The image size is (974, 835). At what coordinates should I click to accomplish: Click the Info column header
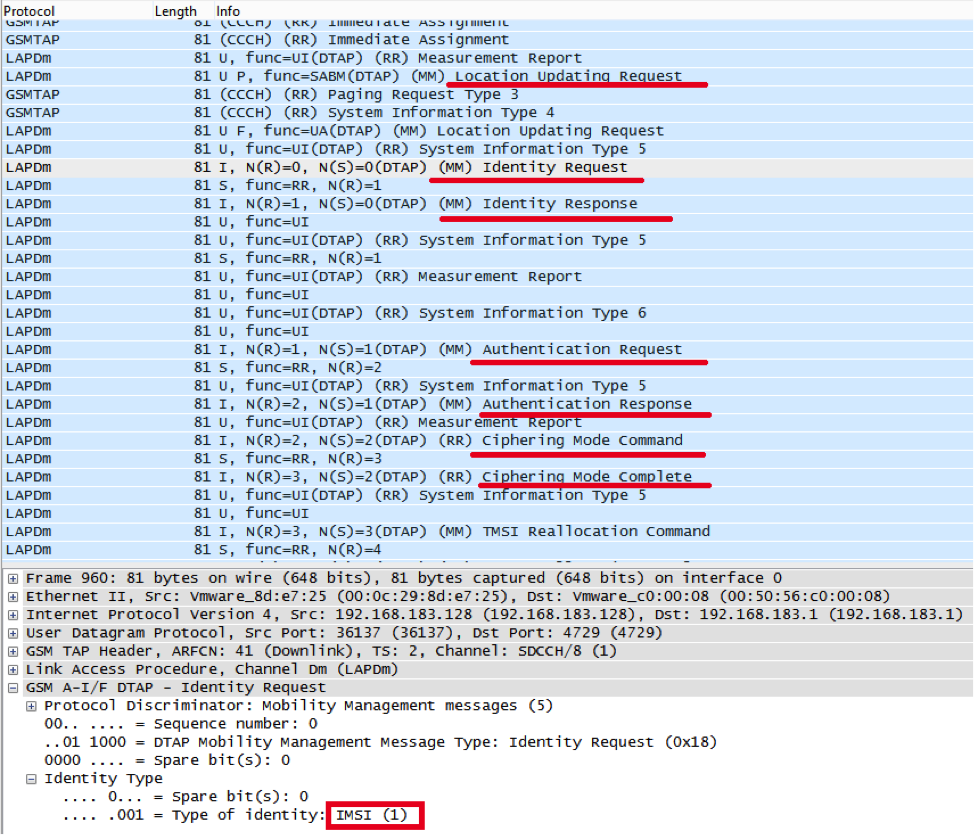click(x=228, y=10)
